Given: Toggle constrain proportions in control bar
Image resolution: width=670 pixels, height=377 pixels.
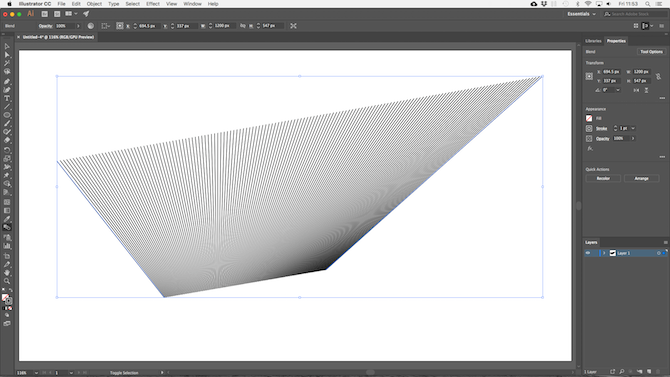Looking at the screenshot, I should 243,26.
